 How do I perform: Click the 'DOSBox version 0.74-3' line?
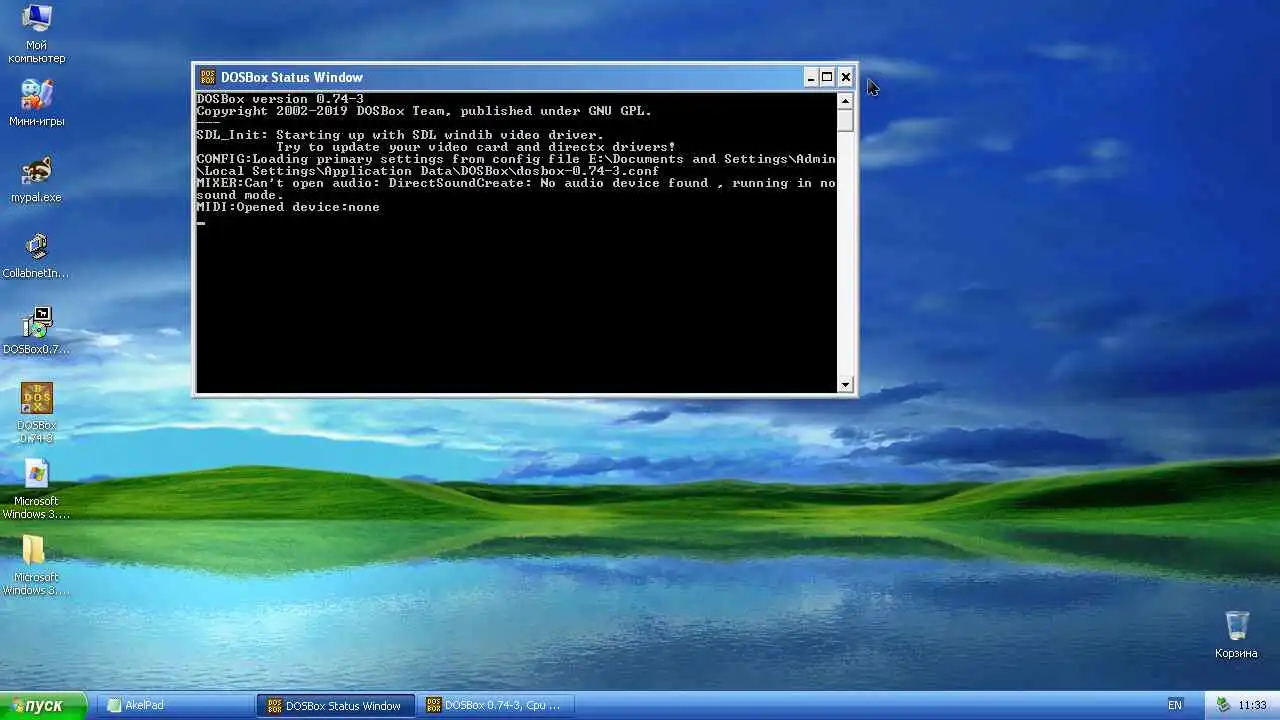[280, 99]
